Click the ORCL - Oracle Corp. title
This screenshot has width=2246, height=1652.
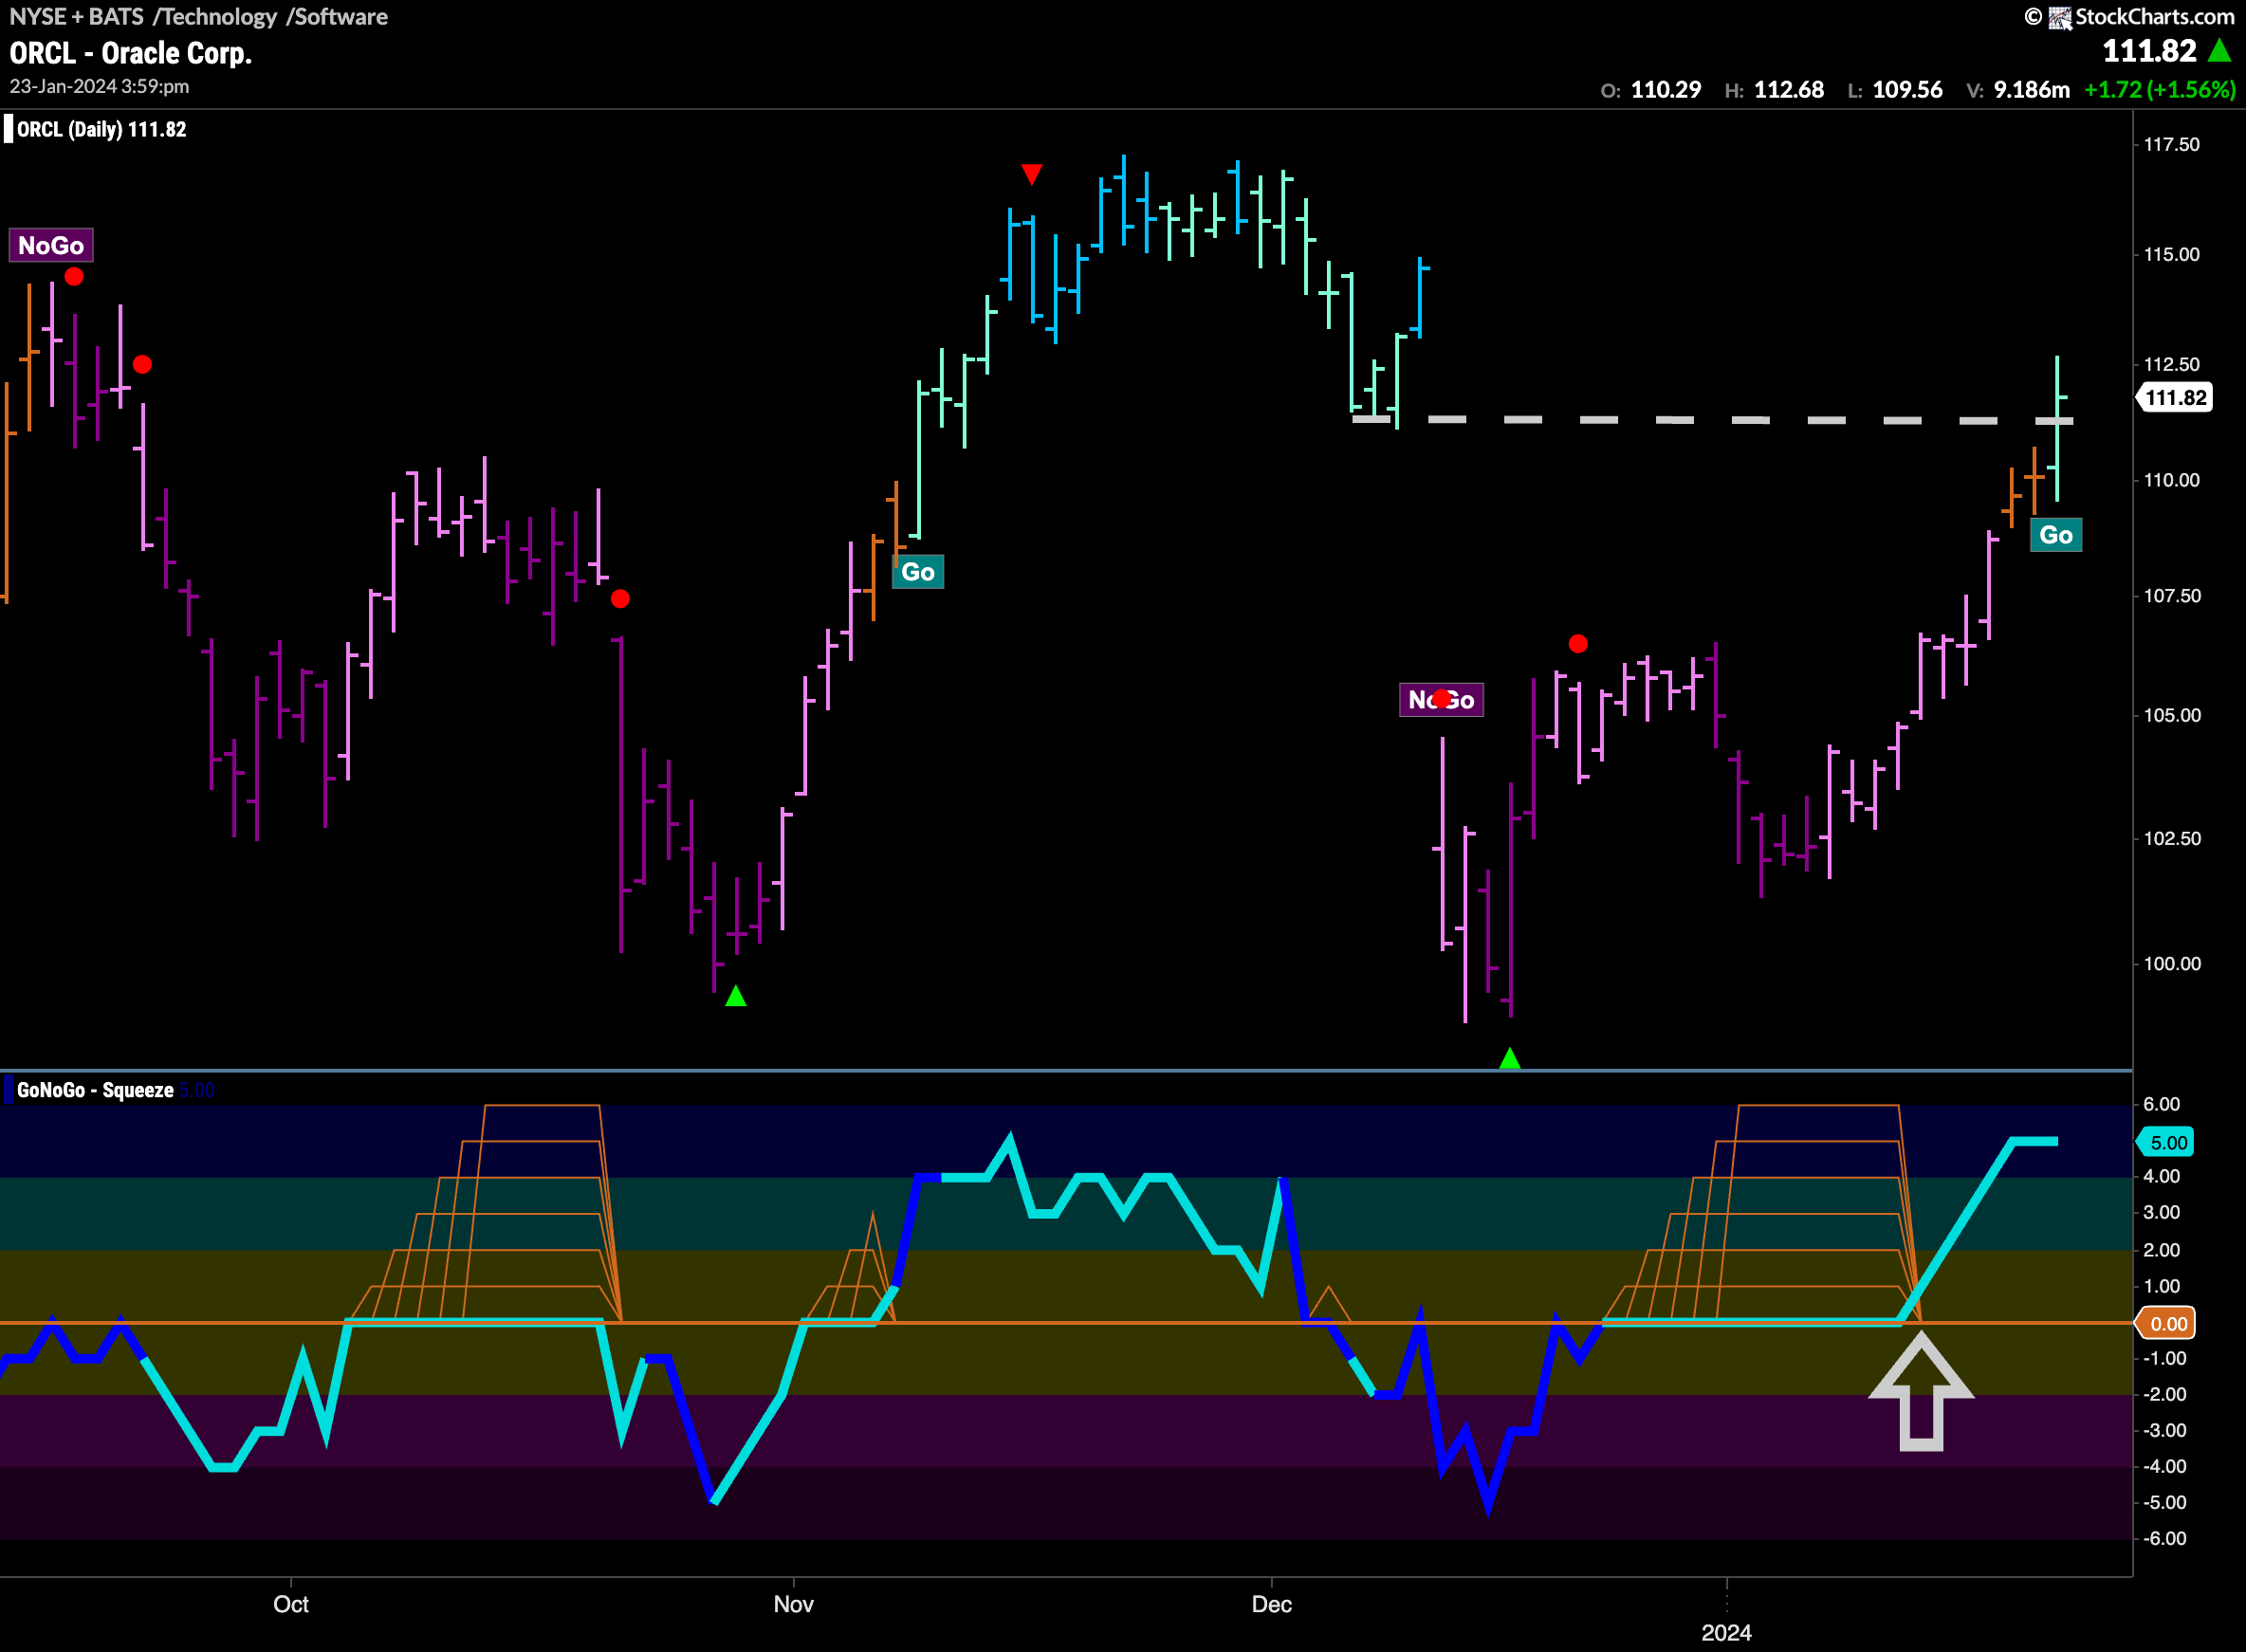click(x=130, y=53)
